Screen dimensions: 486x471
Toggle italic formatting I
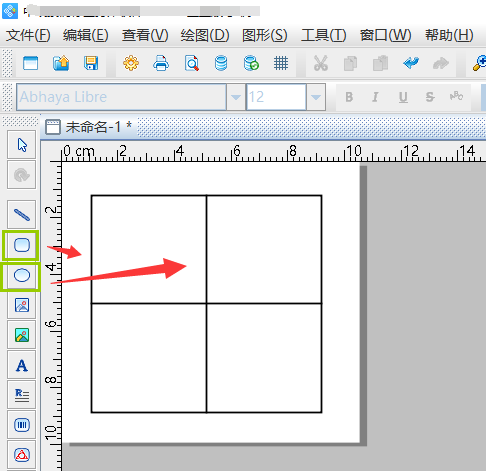coord(375,97)
